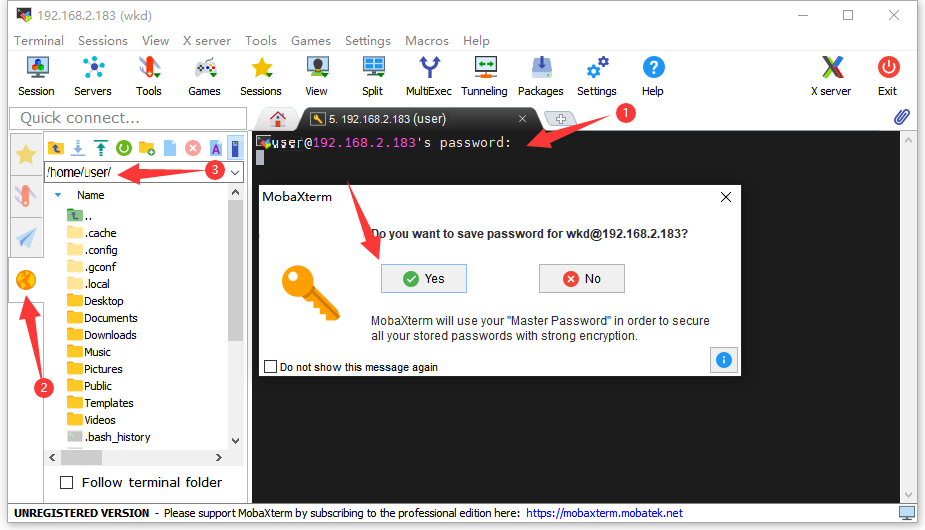Select the Documents folder

click(x=102, y=318)
